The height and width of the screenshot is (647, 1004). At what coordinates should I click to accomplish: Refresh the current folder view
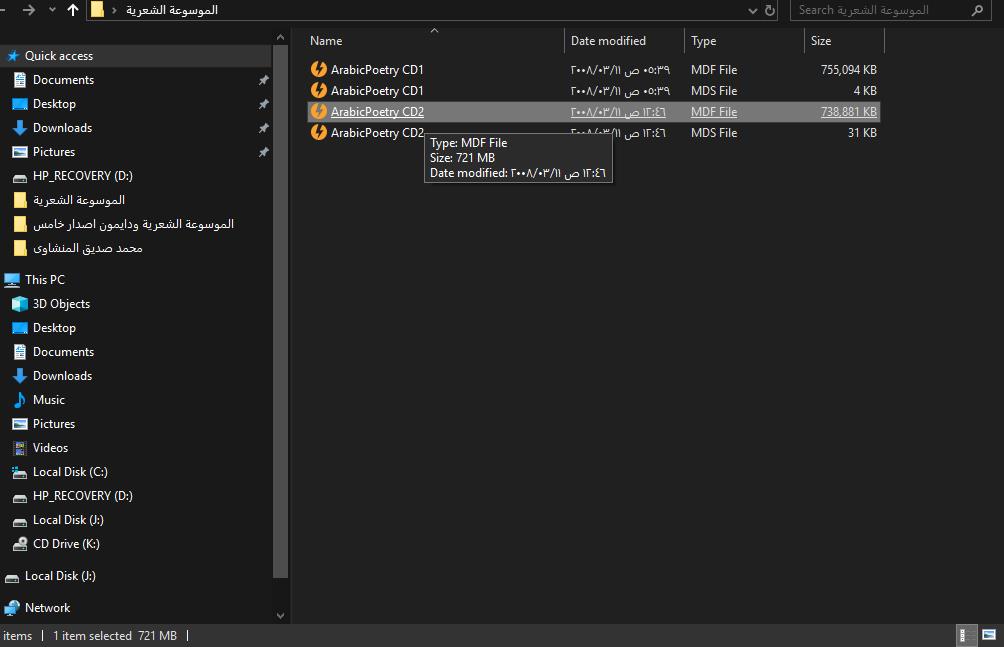tap(770, 10)
